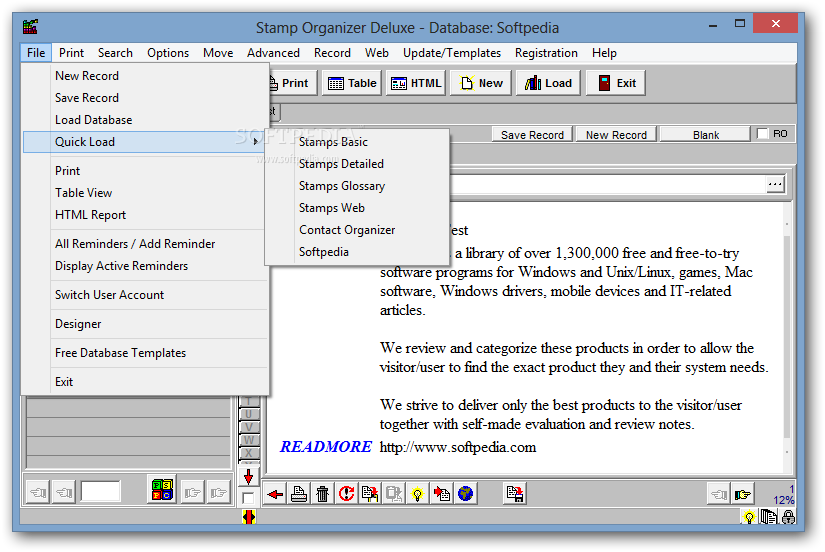This screenshot has height=552, width=825.
Task: Choose Display Active Reminders
Action: (146, 266)
